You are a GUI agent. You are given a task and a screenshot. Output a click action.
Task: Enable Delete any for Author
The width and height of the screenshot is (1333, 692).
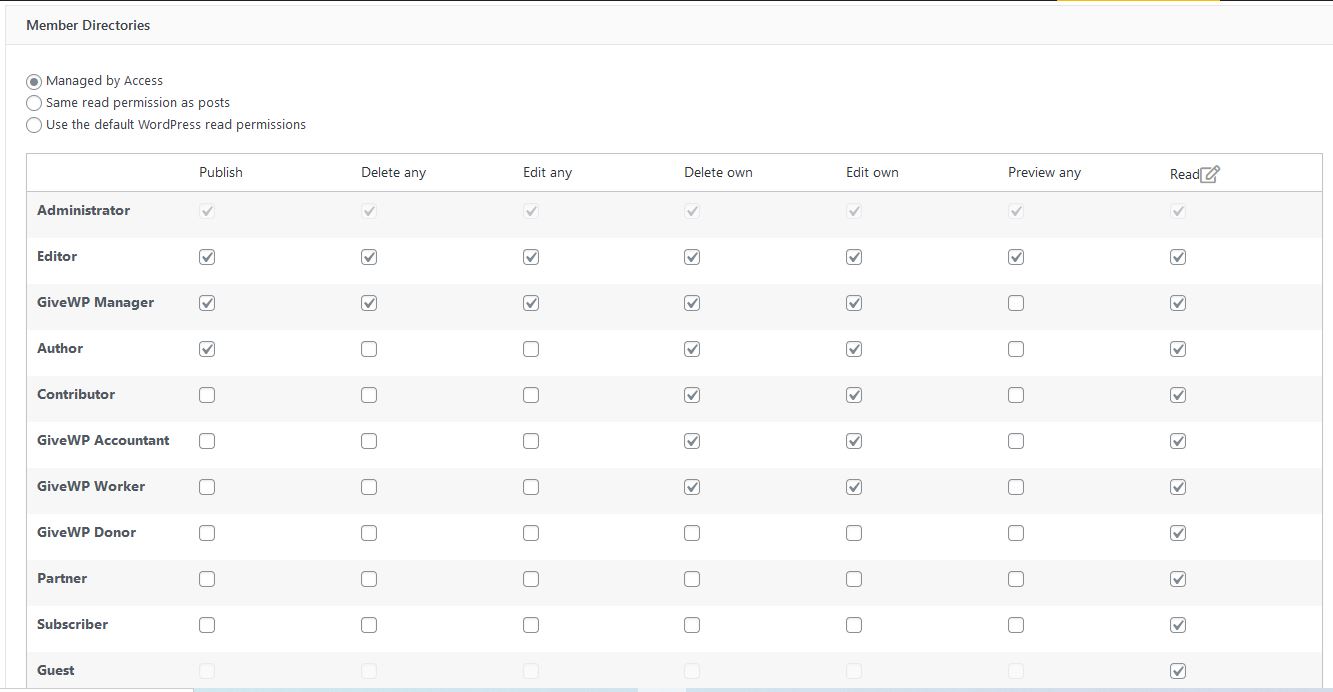coord(369,349)
